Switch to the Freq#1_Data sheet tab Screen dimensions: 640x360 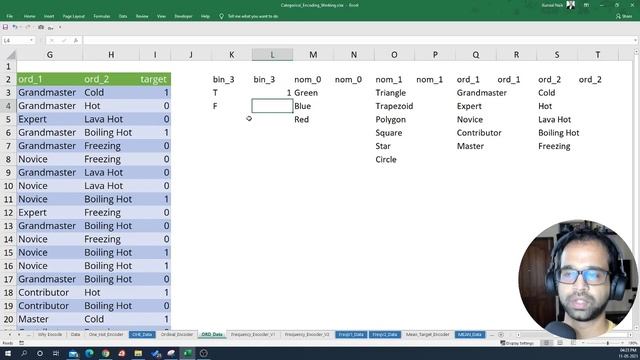click(351, 335)
